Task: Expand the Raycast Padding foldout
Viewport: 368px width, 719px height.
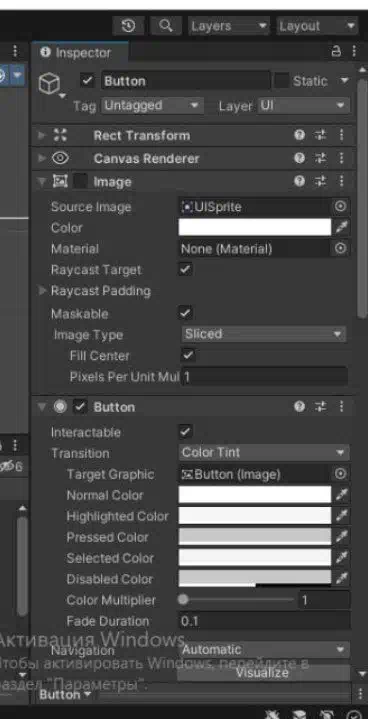Action: click(43, 291)
